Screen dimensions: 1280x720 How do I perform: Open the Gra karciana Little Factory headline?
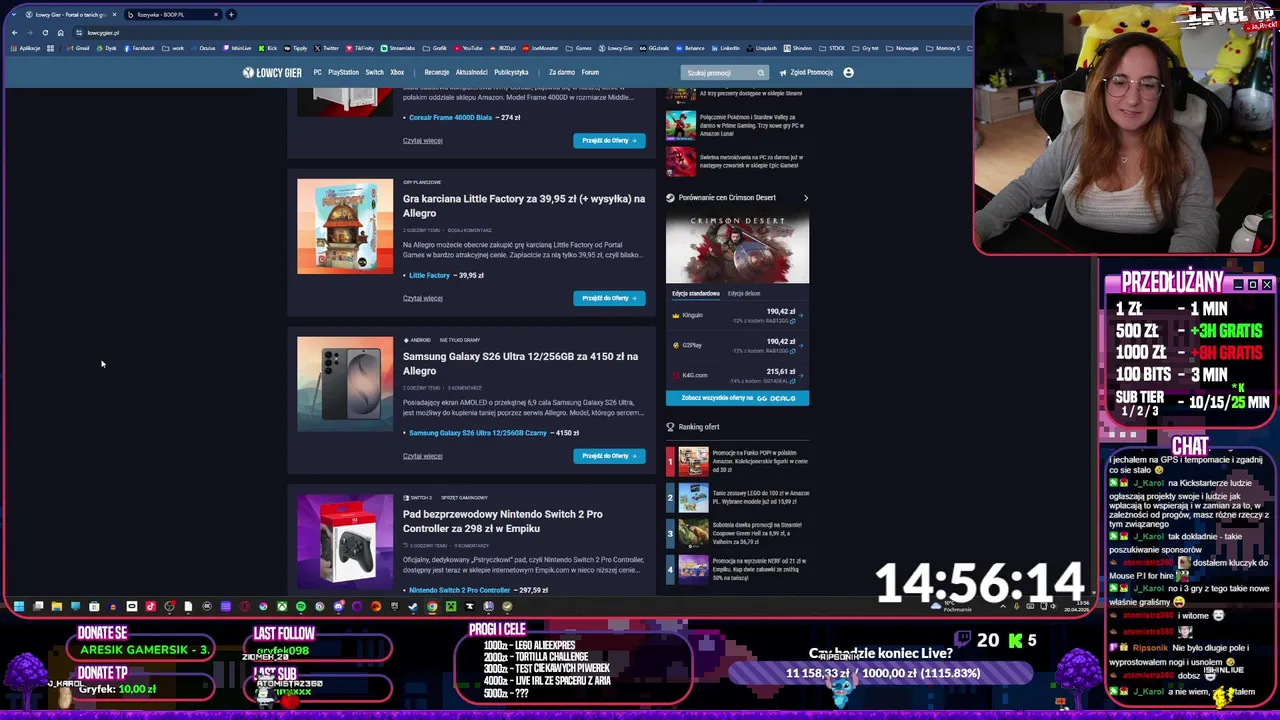[x=523, y=206]
